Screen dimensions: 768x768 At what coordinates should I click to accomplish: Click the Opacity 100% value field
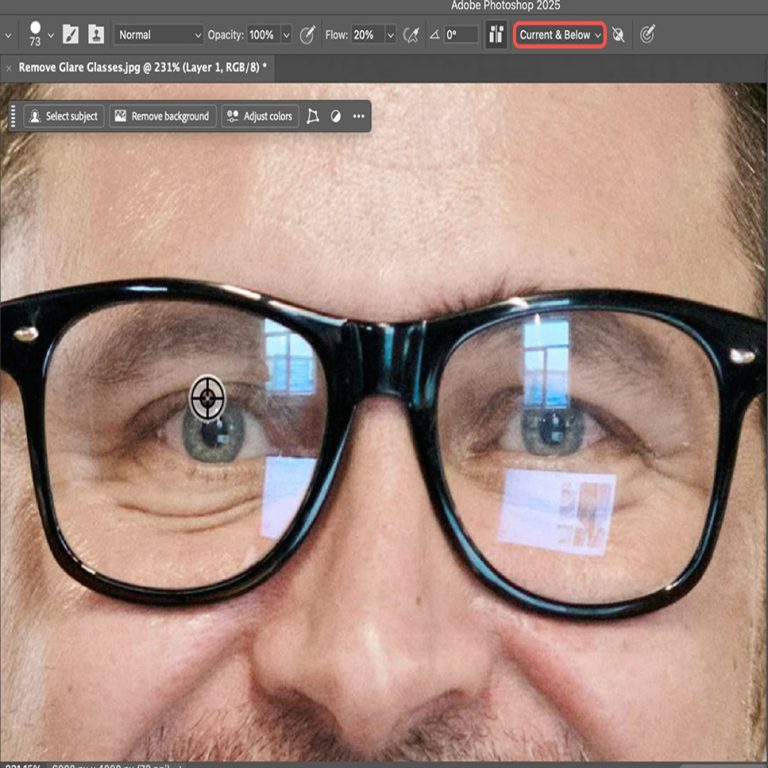click(264, 35)
